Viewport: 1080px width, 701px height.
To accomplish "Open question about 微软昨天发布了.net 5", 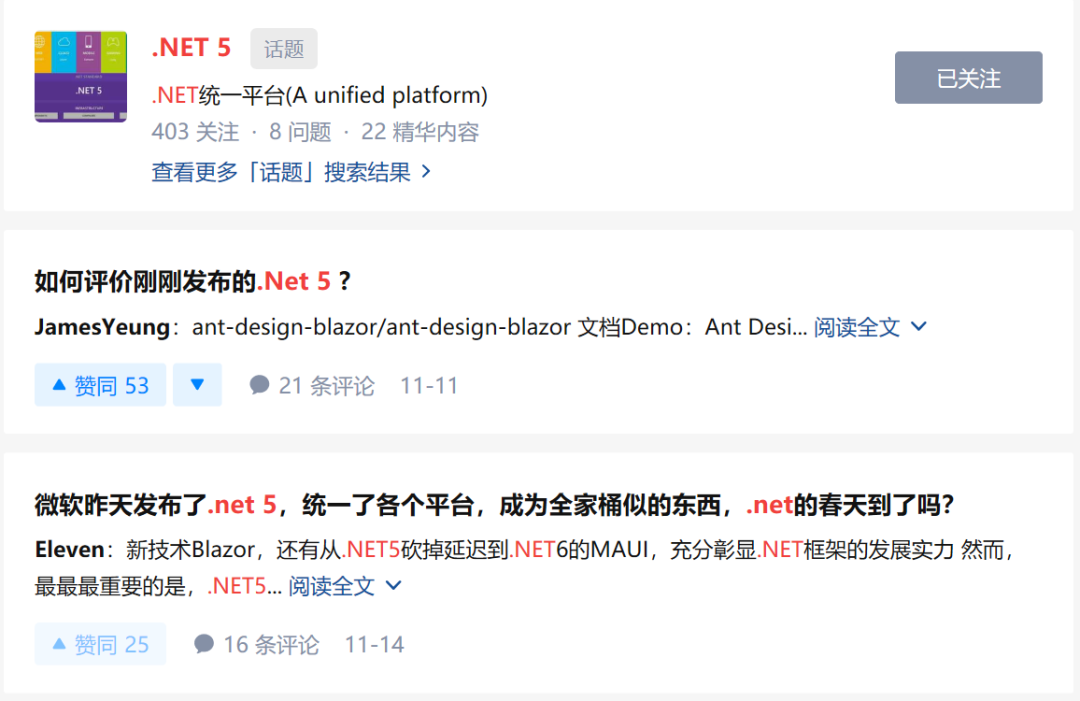I will pyautogui.click(x=494, y=505).
